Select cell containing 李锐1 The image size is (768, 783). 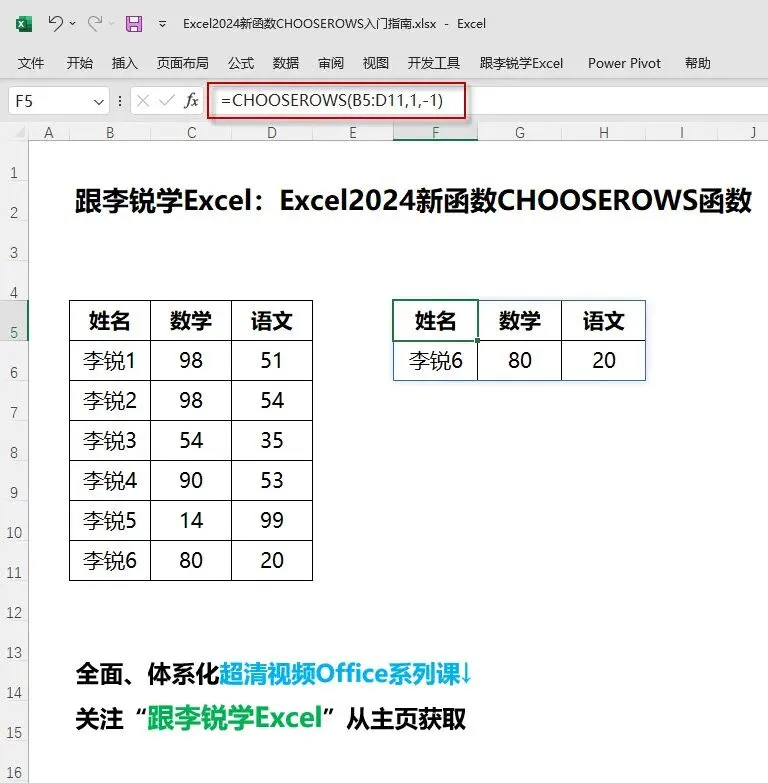(110, 361)
